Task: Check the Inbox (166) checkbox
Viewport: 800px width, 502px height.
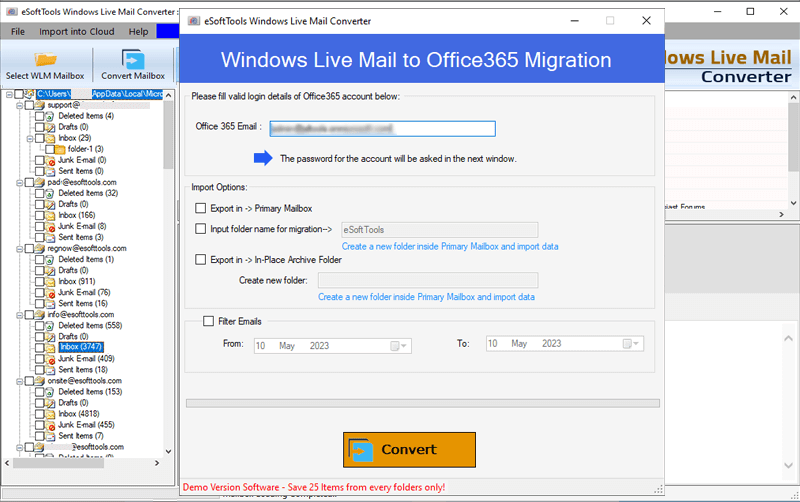Action: [x=39, y=215]
